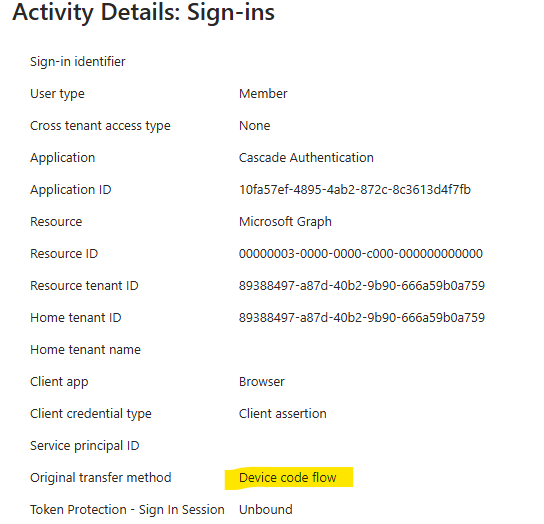Select the Resource tenant ID GUID

click(362, 286)
